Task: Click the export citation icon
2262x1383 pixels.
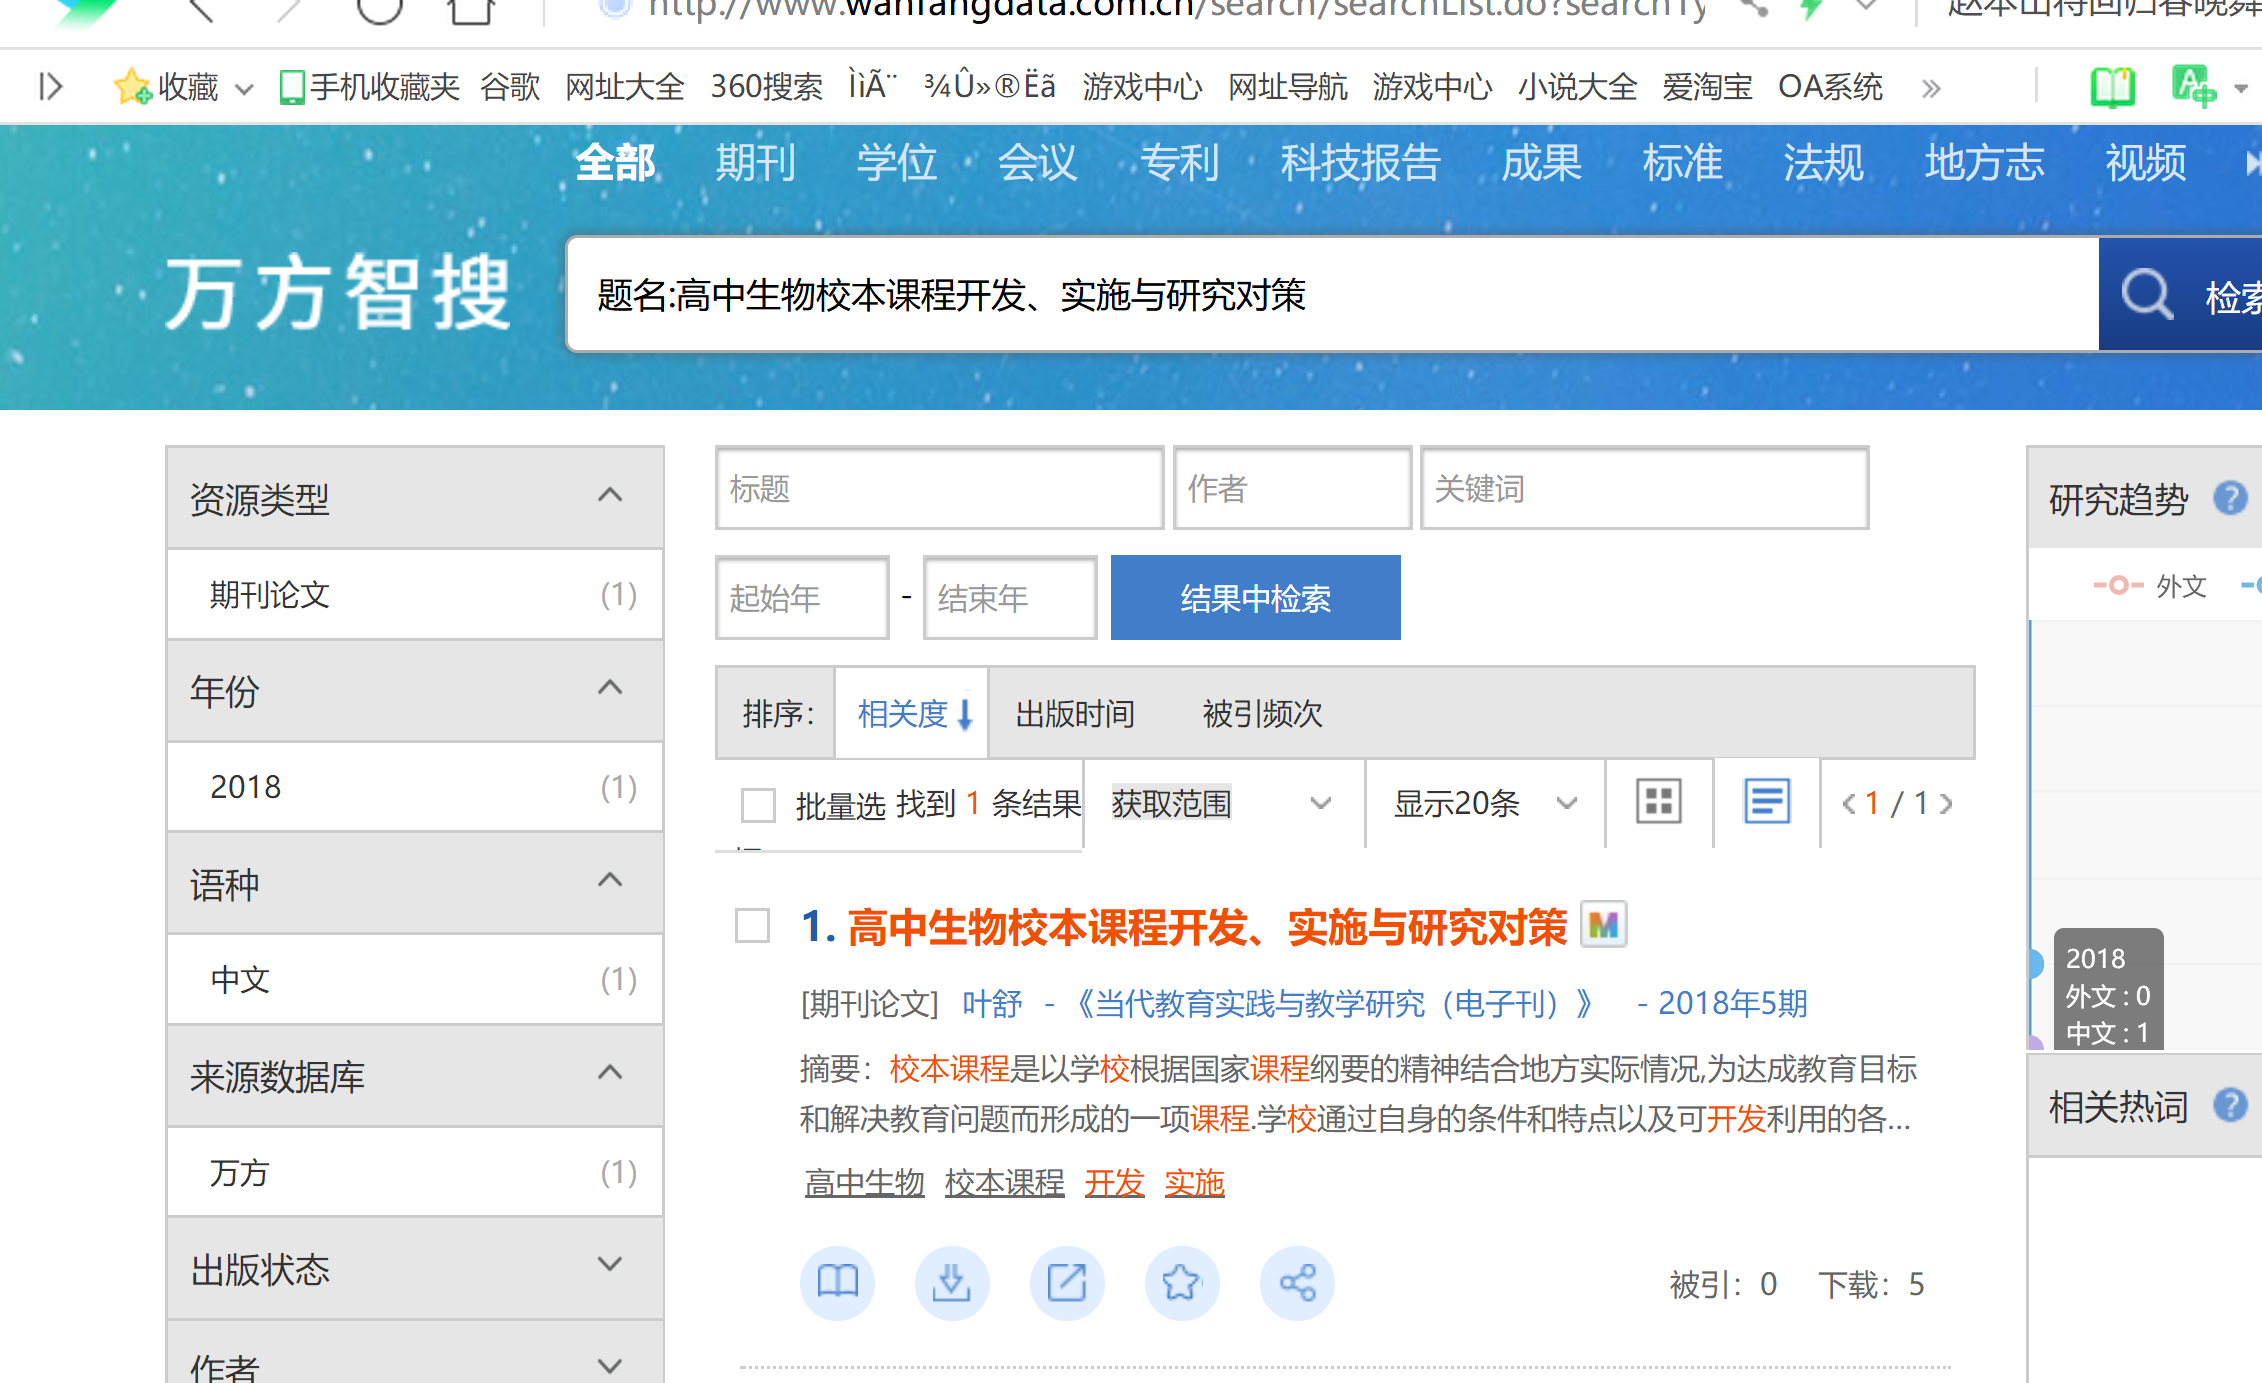Action: click(x=1067, y=1283)
